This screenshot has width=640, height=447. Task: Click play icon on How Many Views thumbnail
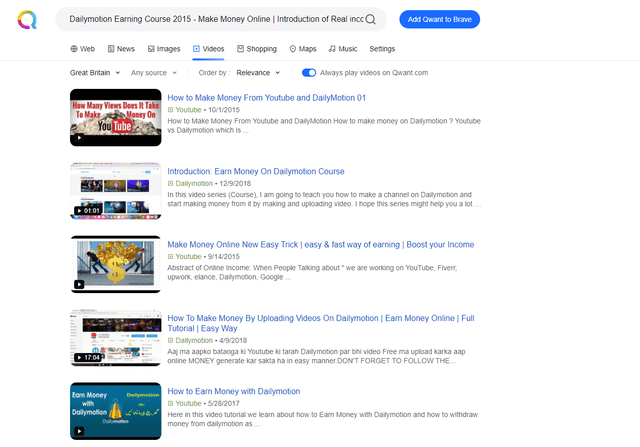click(x=79, y=138)
